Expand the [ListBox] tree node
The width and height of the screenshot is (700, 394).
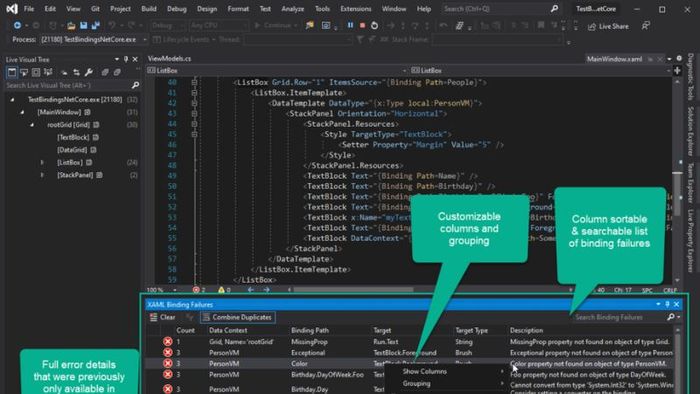pyautogui.click(x=42, y=162)
